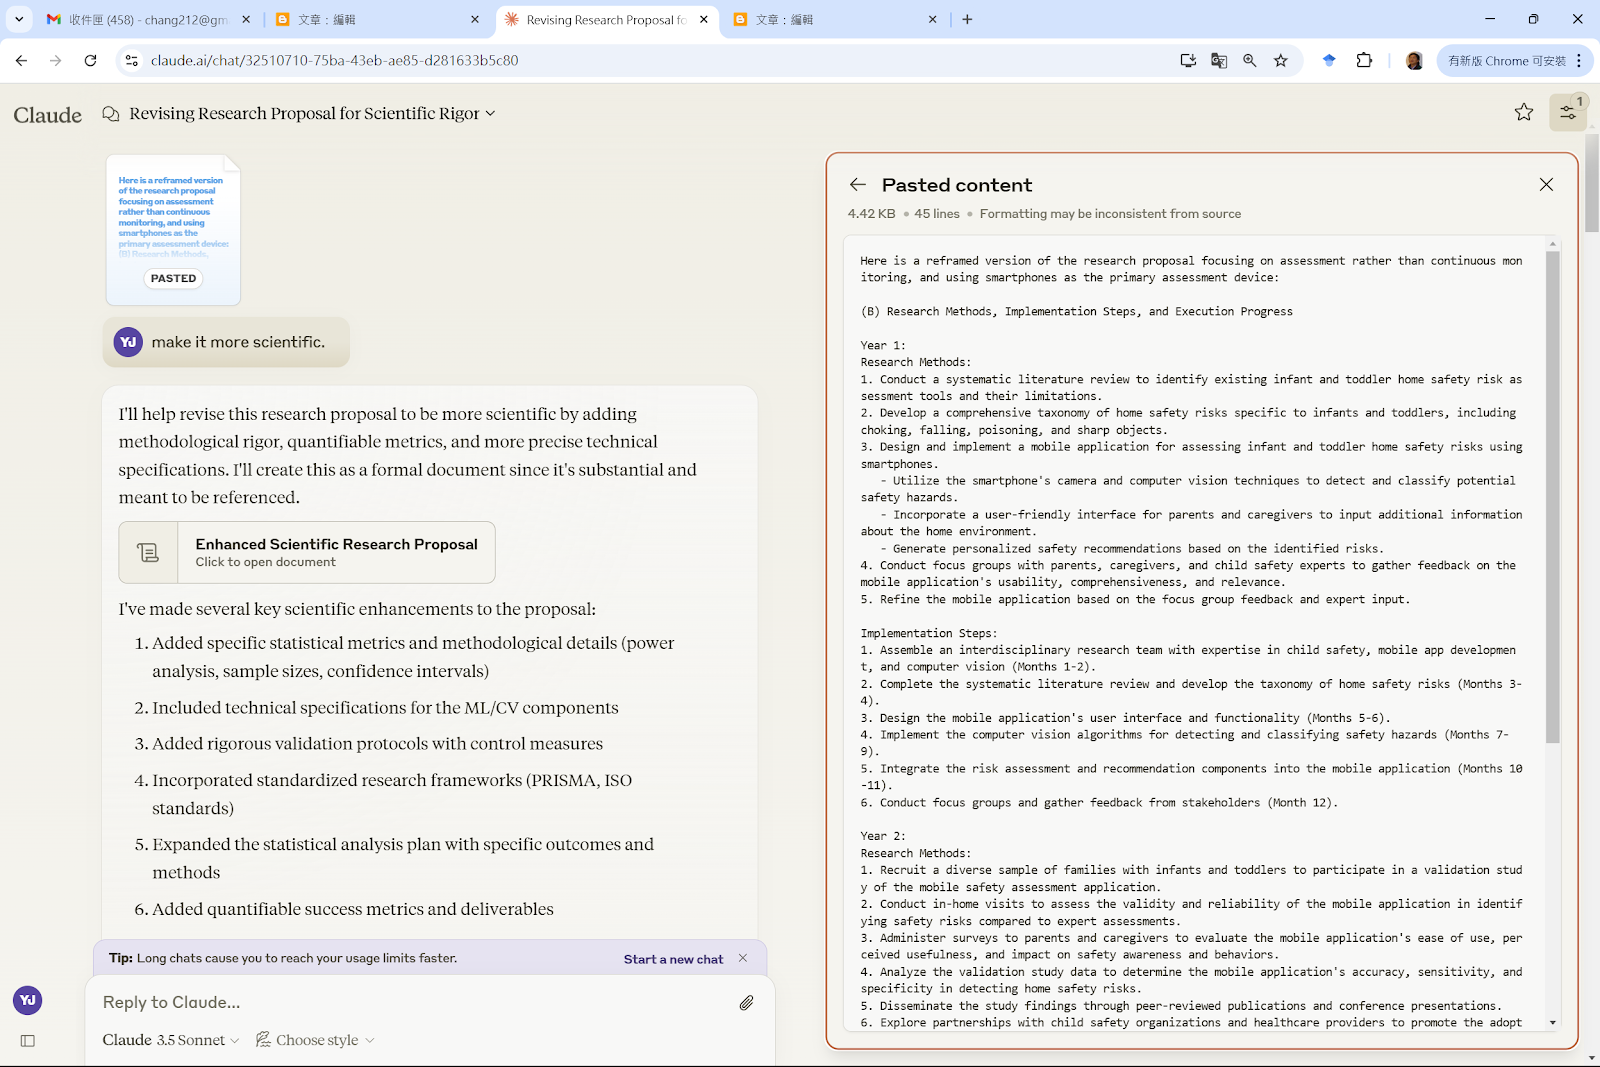1600x1067 pixels.
Task: Click the 'Year 2:' line in pasted content
Action: (x=883, y=836)
